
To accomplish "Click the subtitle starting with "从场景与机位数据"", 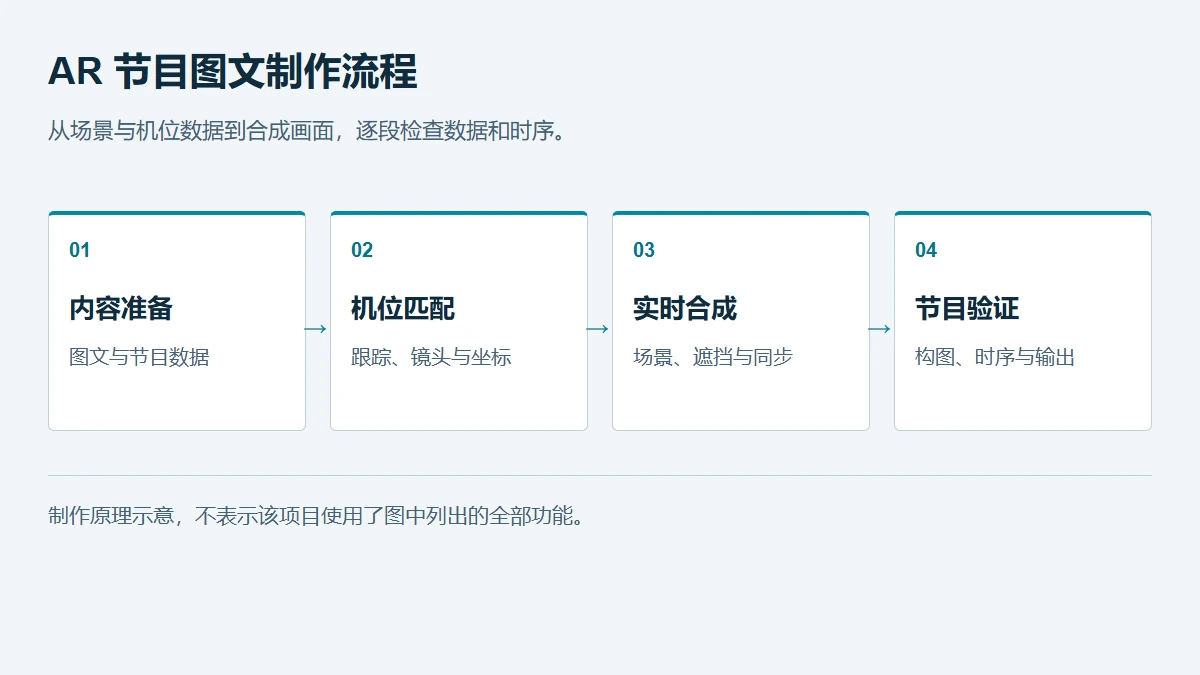I will [308, 131].
